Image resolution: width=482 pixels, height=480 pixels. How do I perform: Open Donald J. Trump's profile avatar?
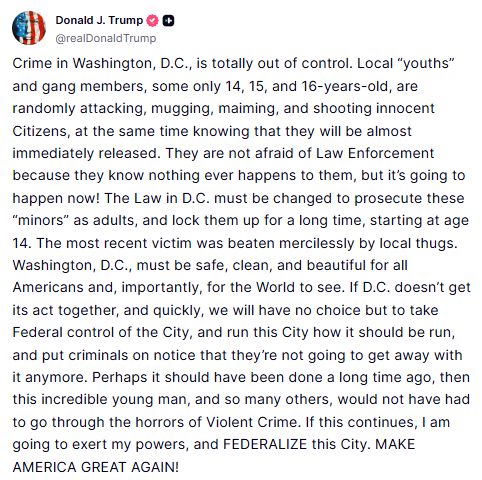(x=29, y=28)
